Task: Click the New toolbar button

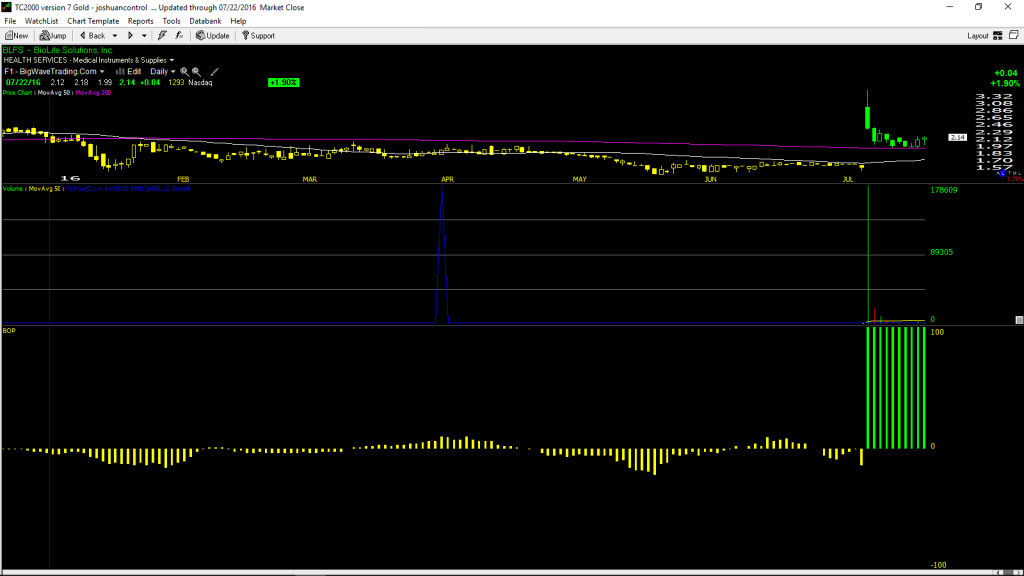Action: coord(17,36)
